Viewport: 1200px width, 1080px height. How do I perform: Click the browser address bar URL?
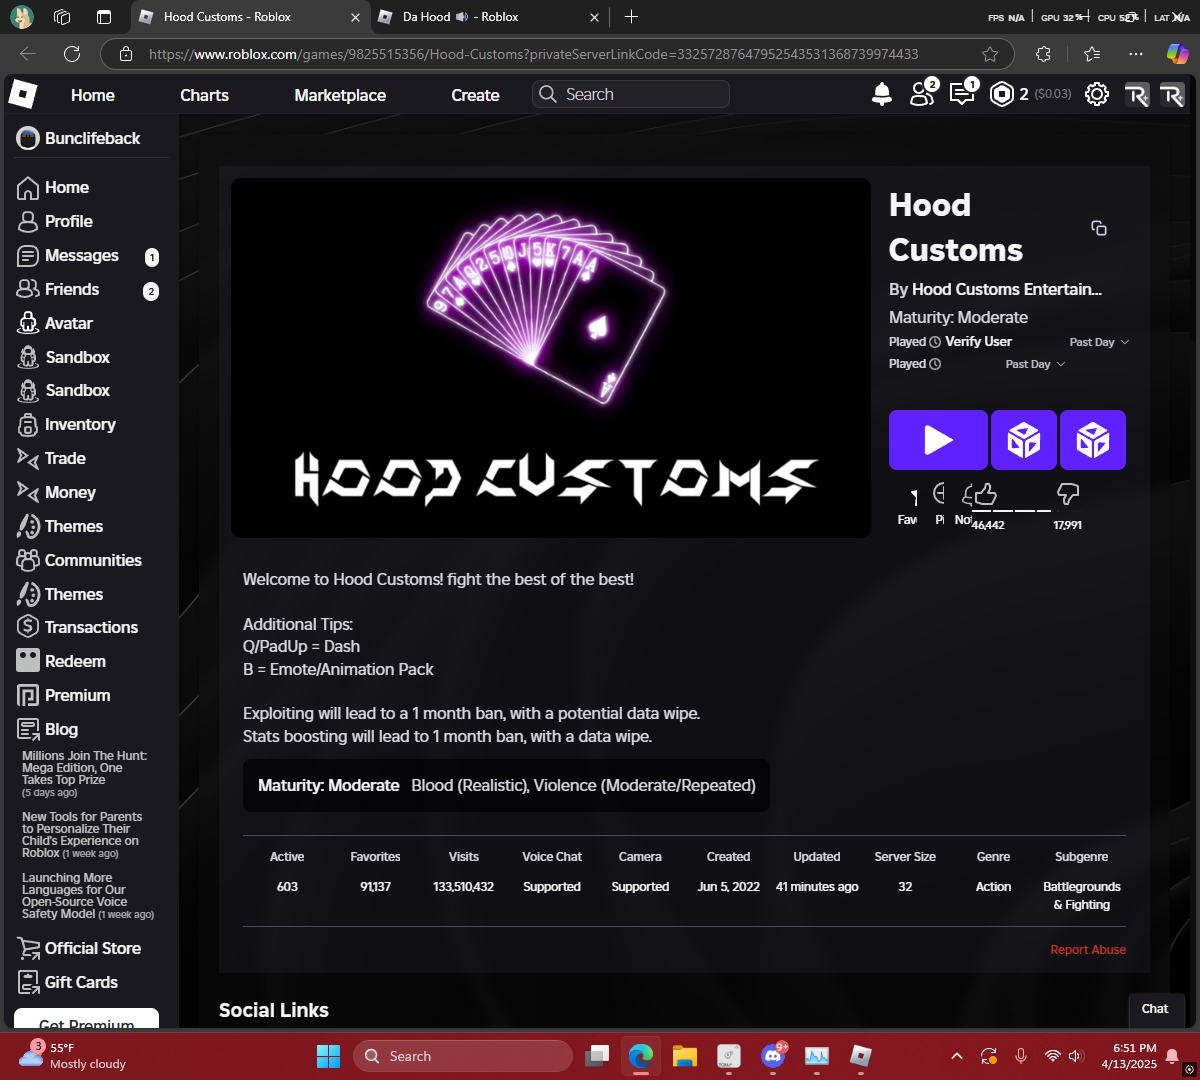coord(533,54)
